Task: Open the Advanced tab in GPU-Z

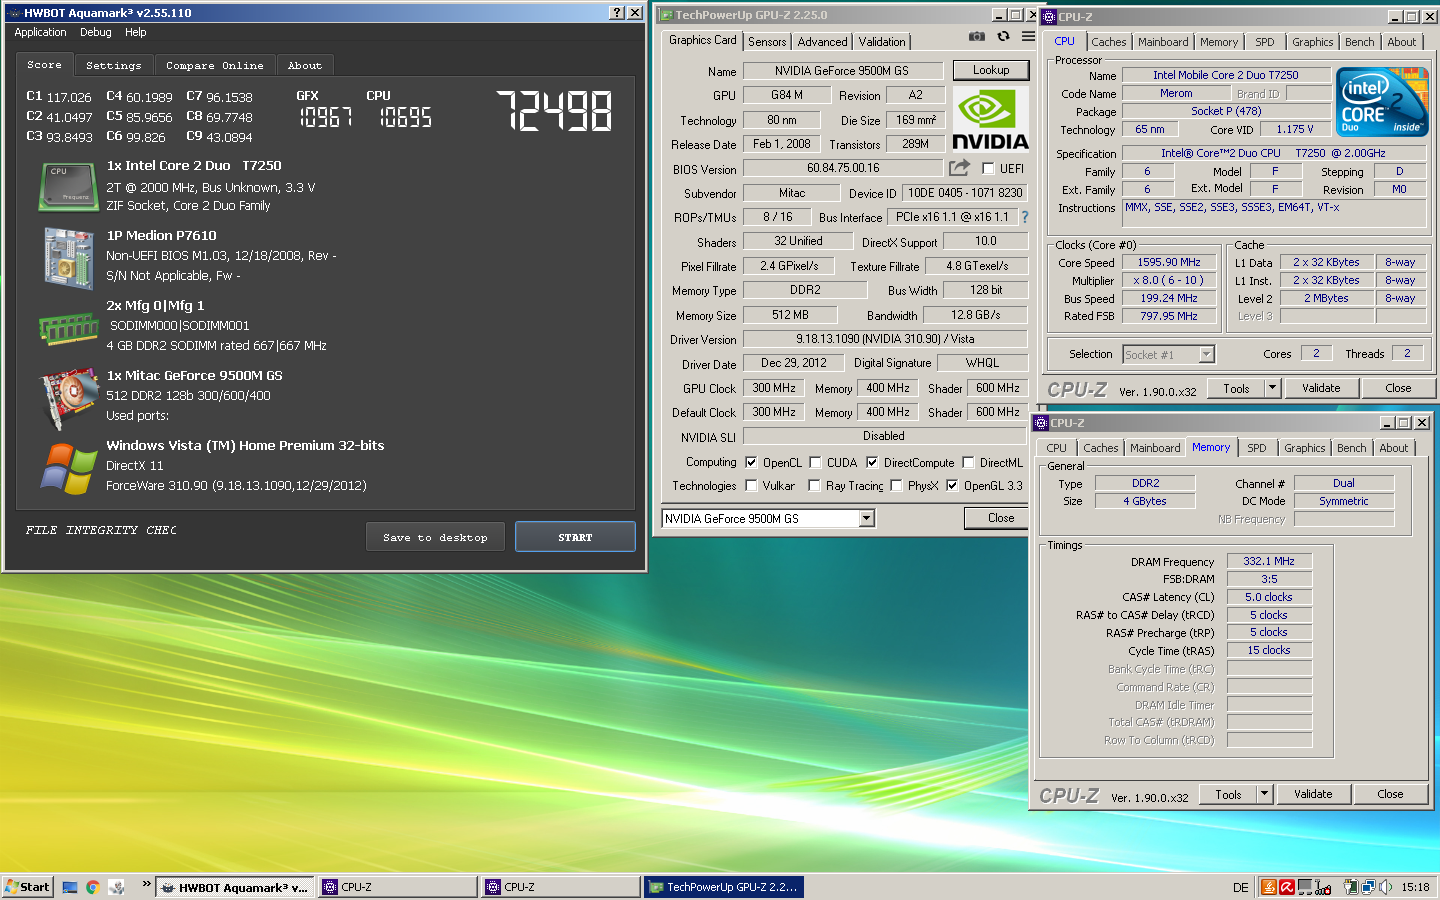Action: tap(823, 42)
